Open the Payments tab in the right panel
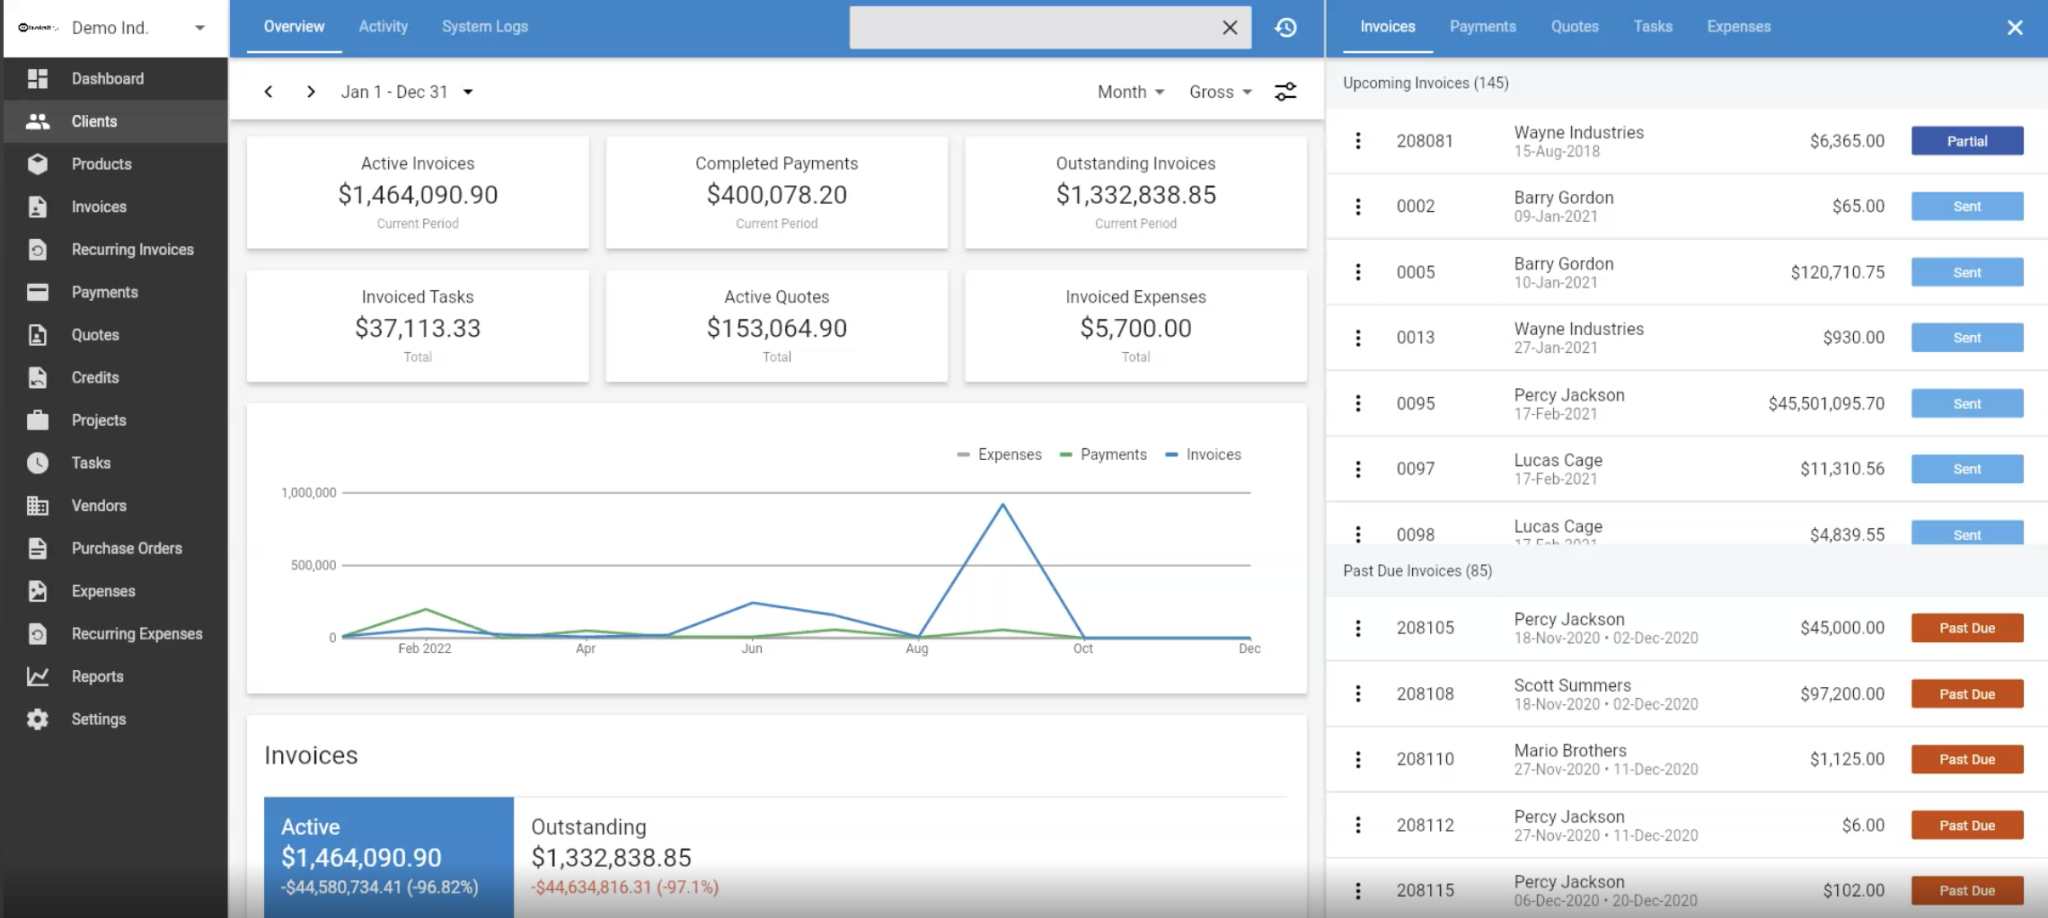This screenshot has width=2048, height=918. pyautogui.click(x=1482, y=27)
